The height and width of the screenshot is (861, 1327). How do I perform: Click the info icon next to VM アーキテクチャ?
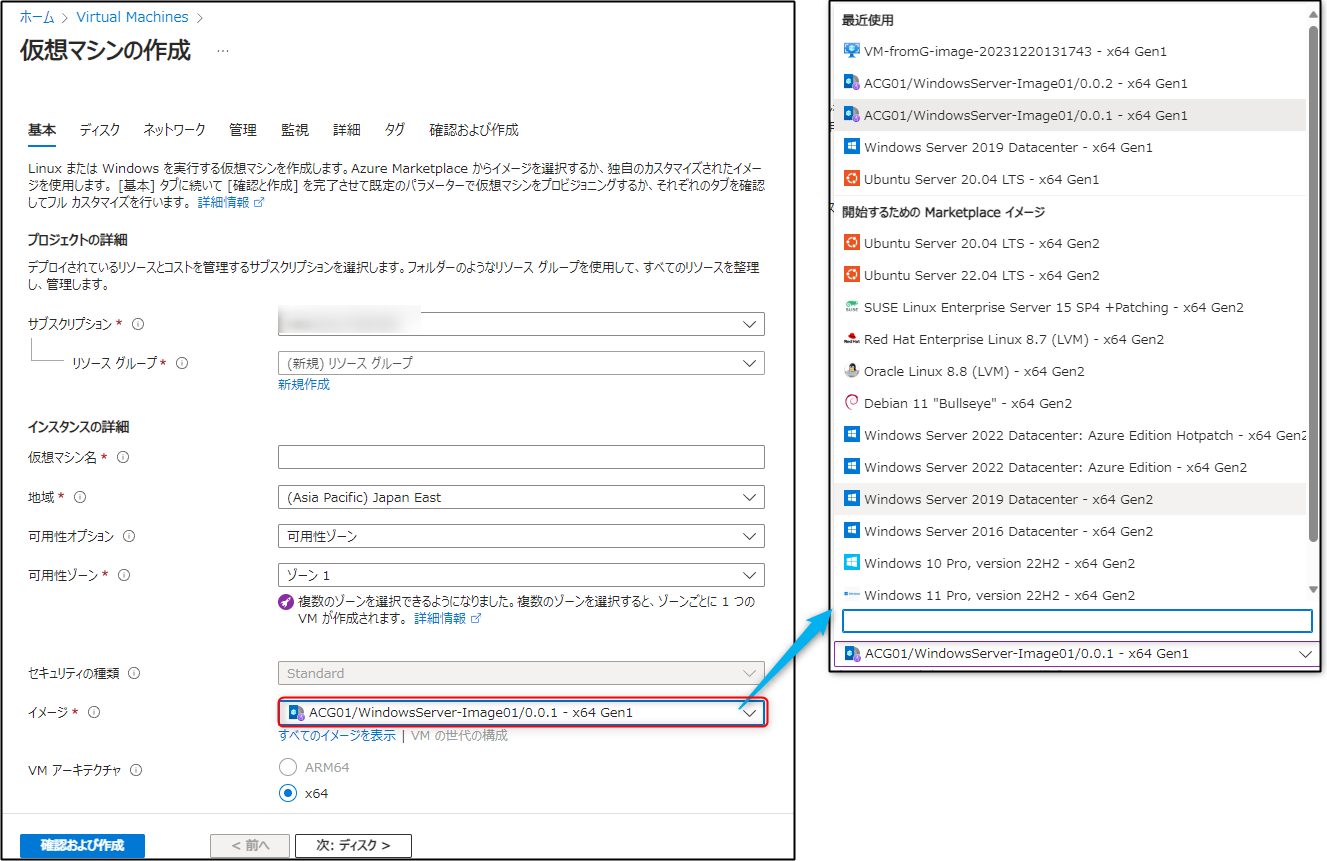tap(136, 770)
